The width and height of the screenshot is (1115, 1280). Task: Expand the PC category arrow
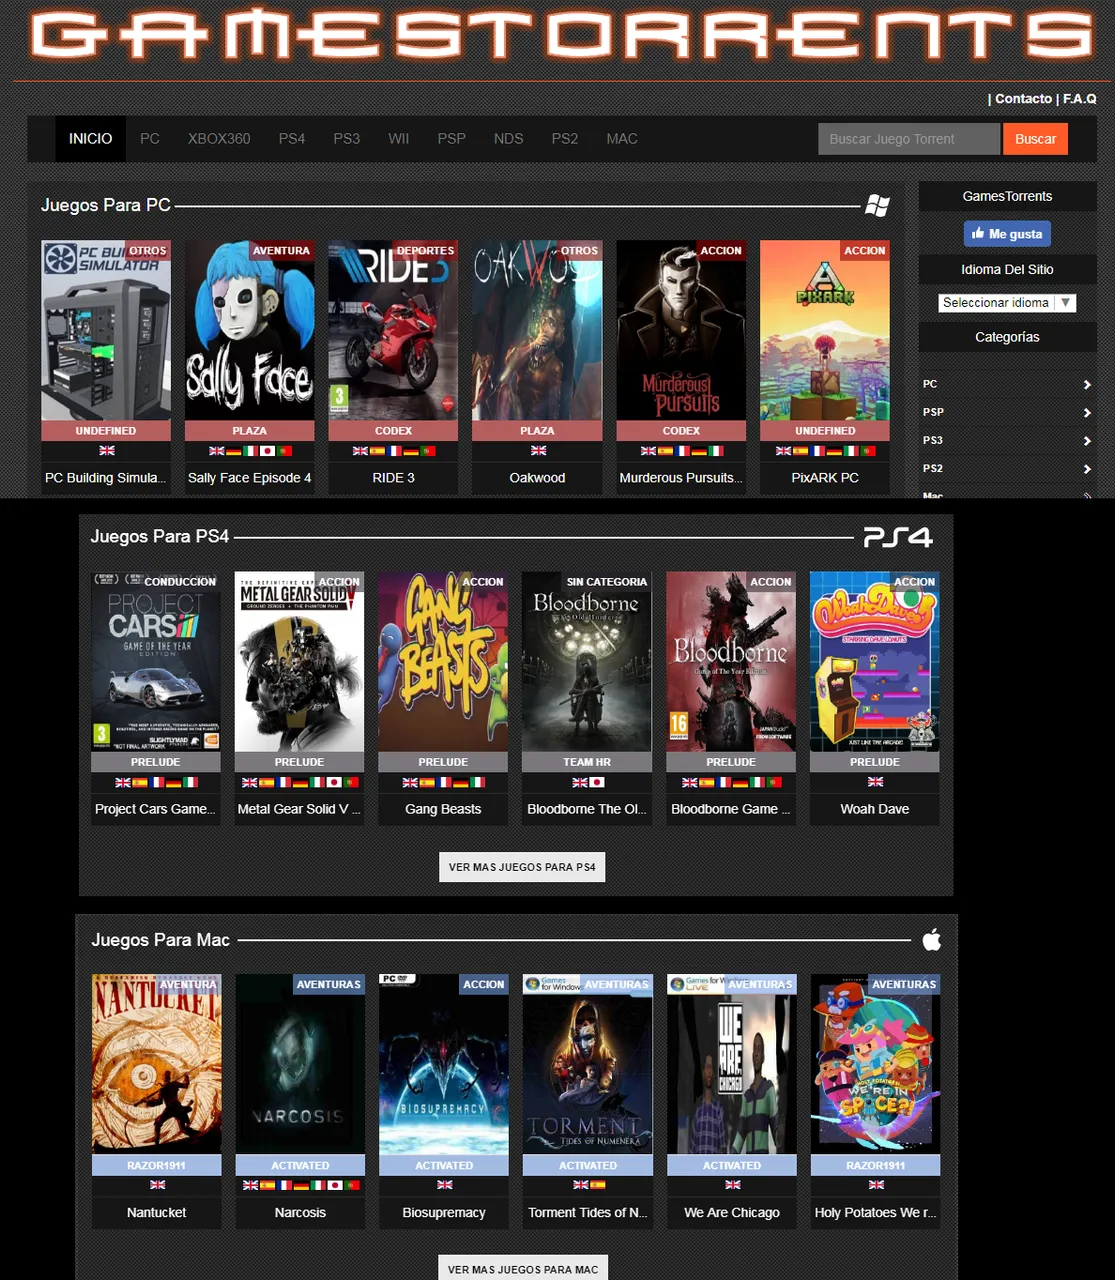pyautogui.click(x=1087, y=385)
